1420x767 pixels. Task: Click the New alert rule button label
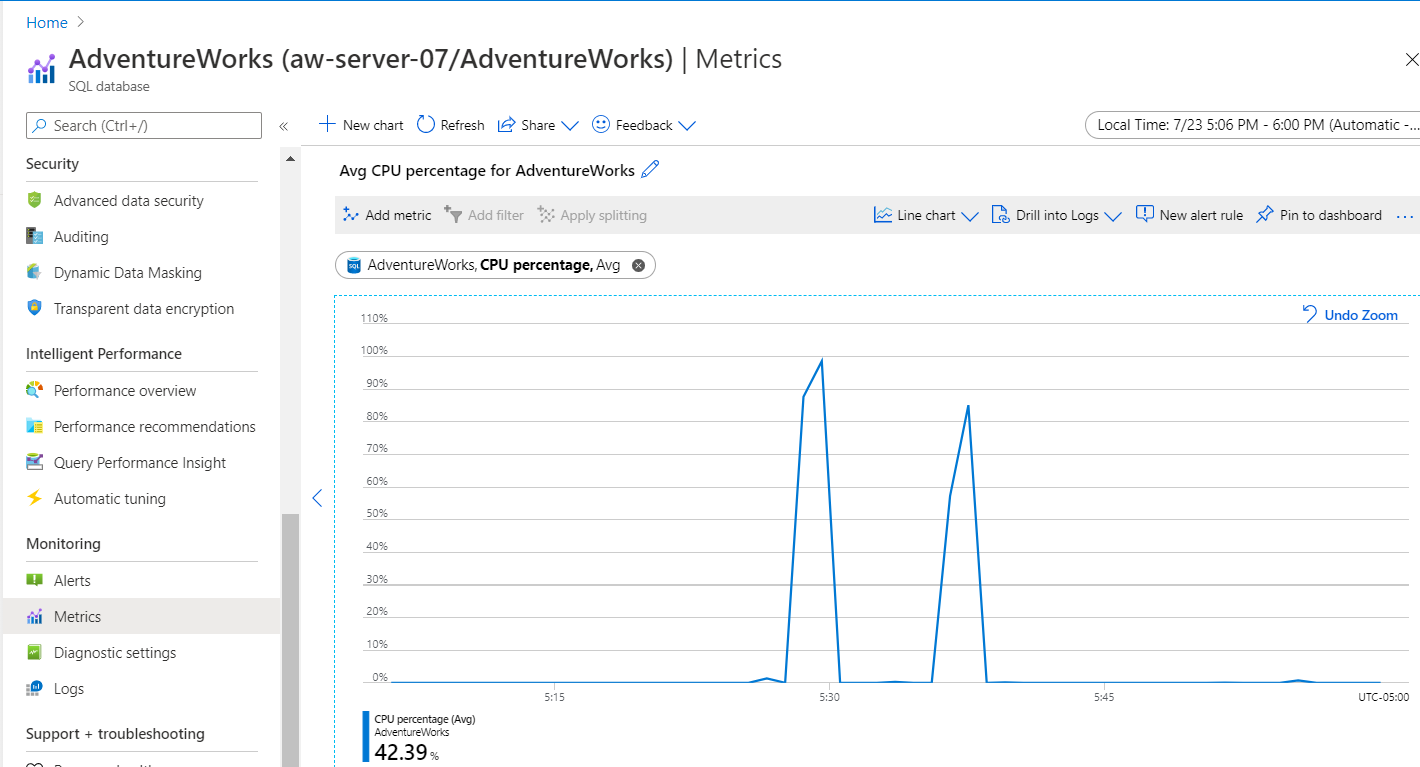click(1201, 215)
